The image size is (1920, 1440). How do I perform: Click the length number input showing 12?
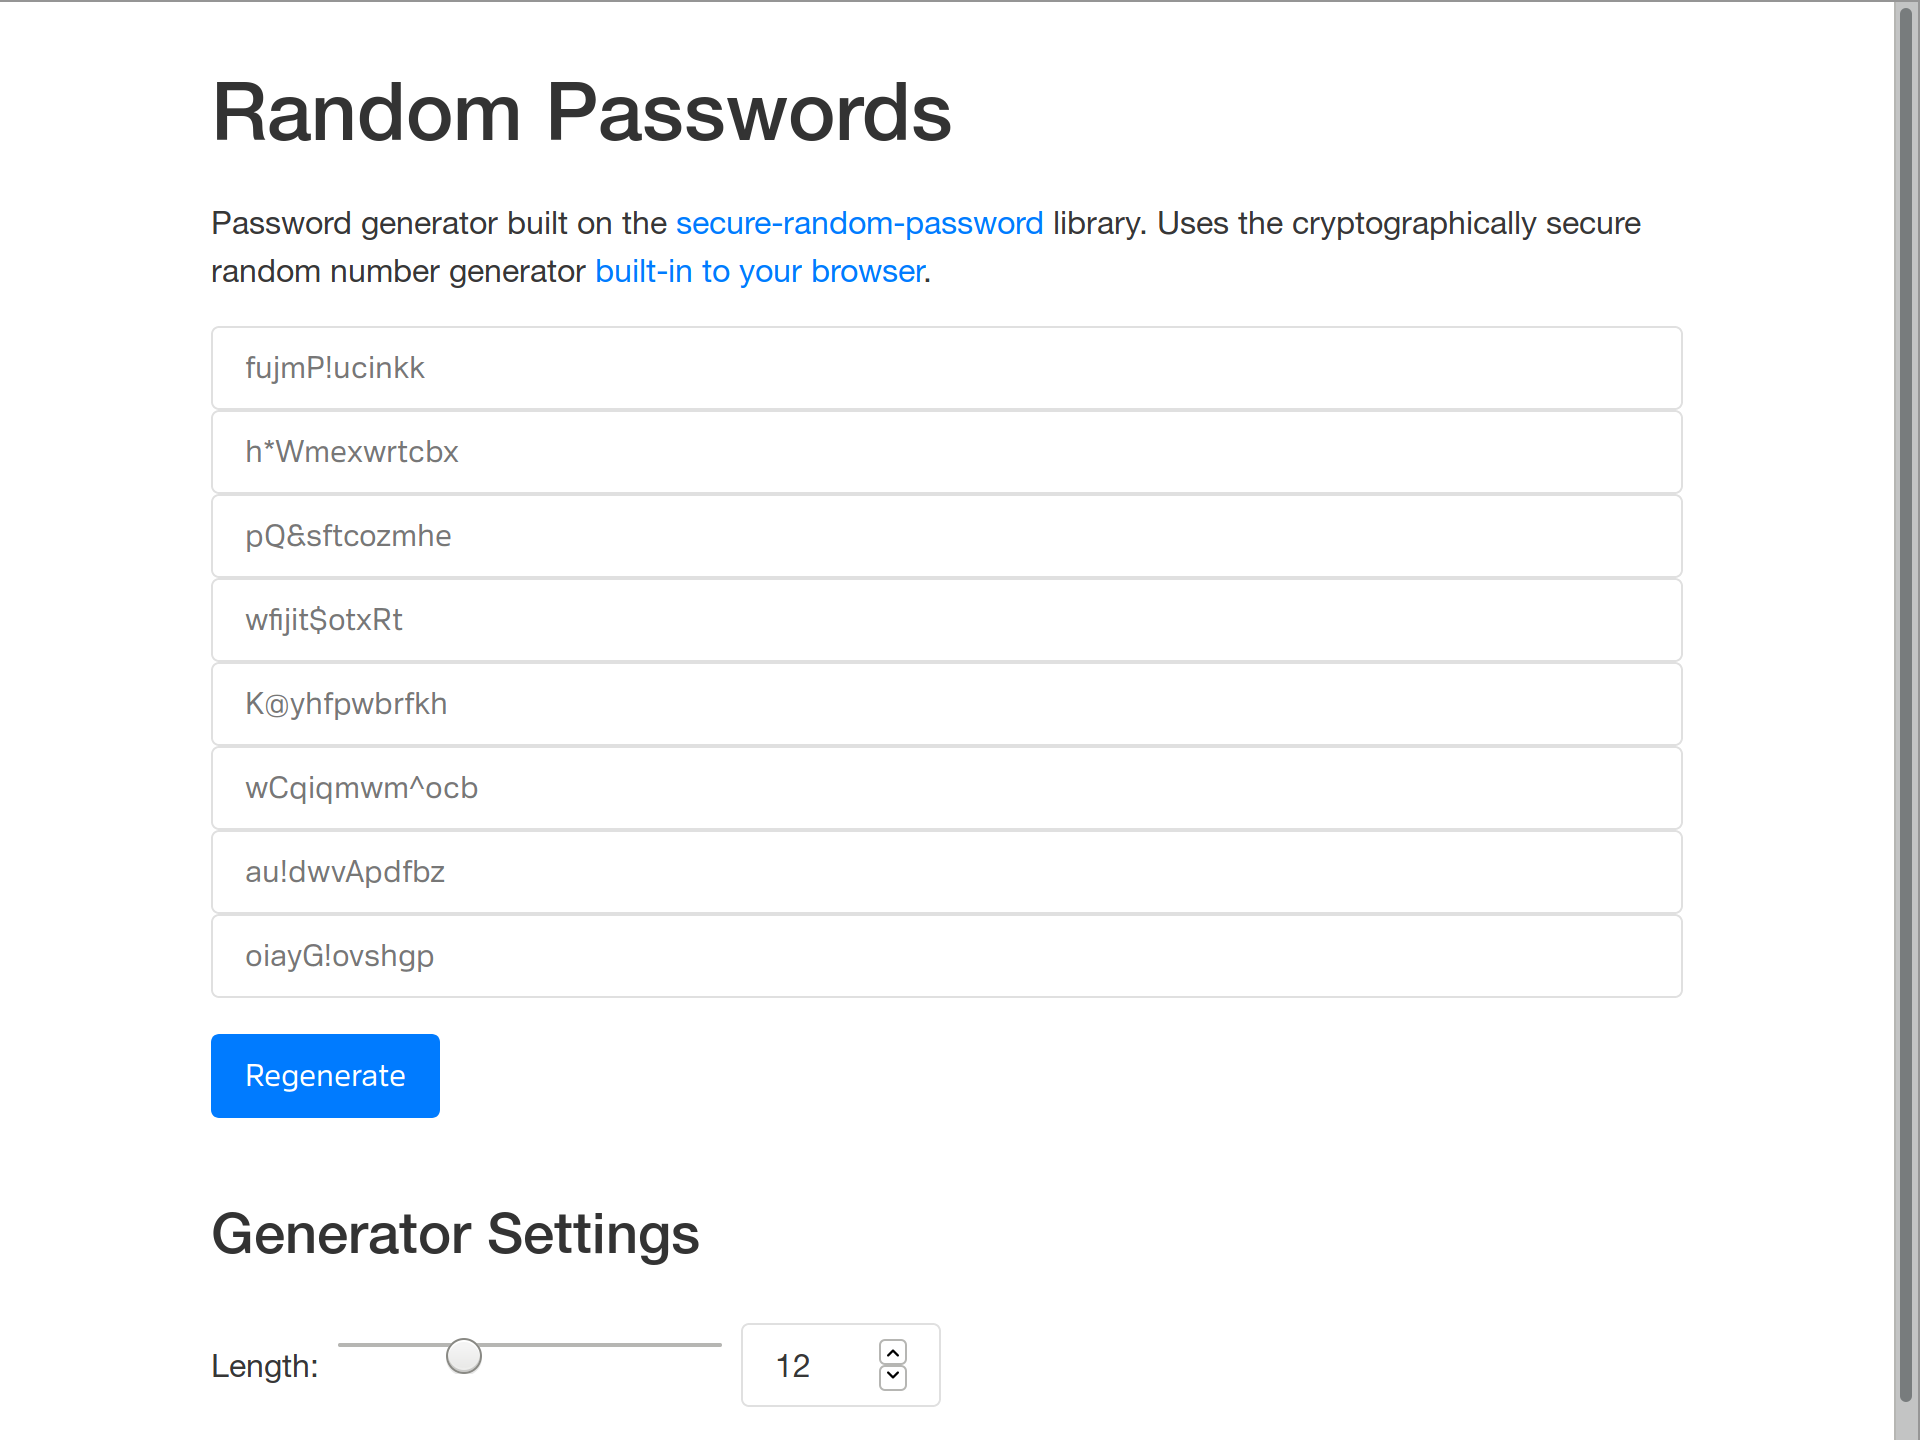pyautogui.click(x=810, y=1365)
